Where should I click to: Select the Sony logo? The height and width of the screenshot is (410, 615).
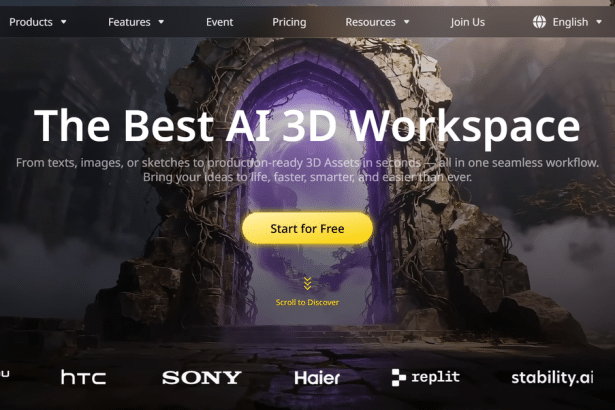[202, 377]
